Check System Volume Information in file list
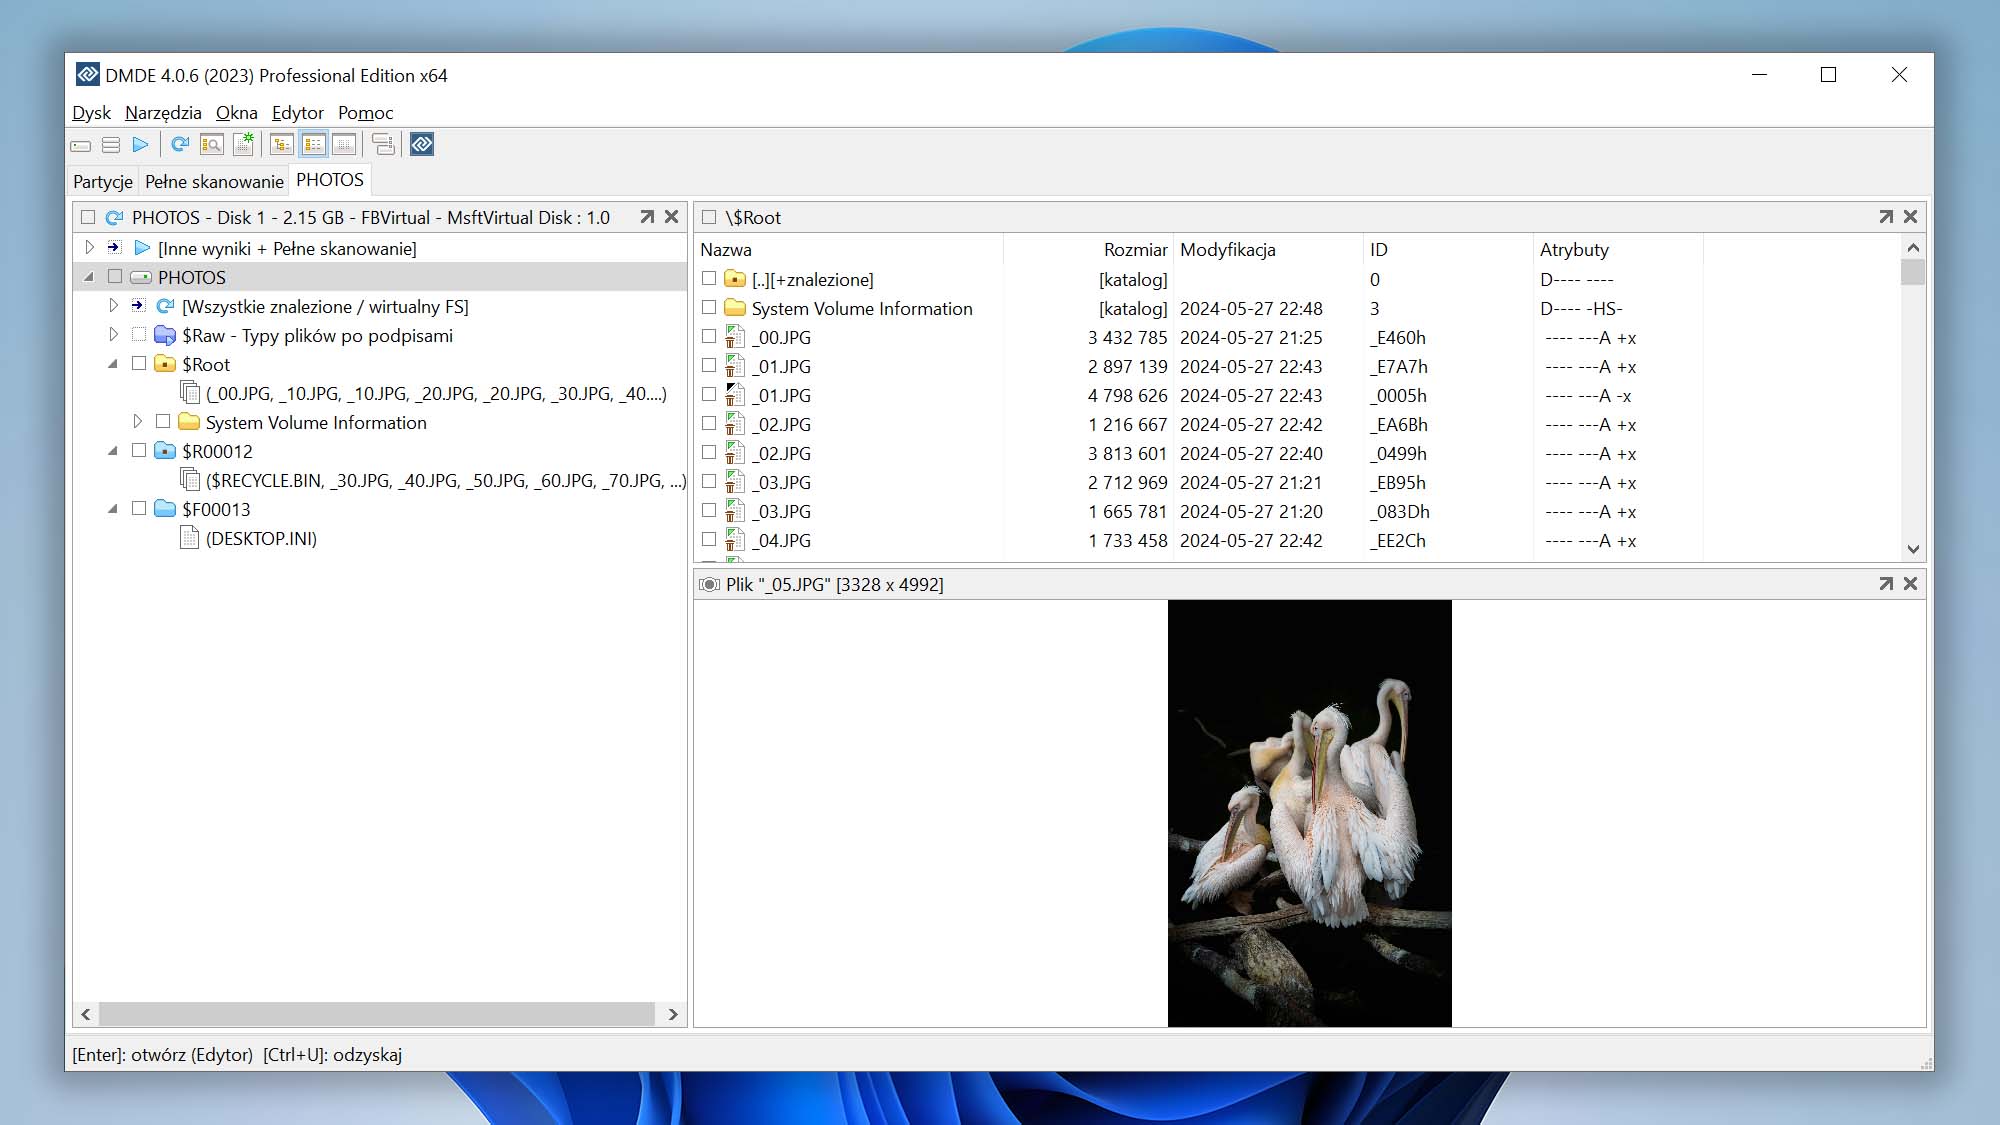 pyautogui.click(x=707, y=309)
